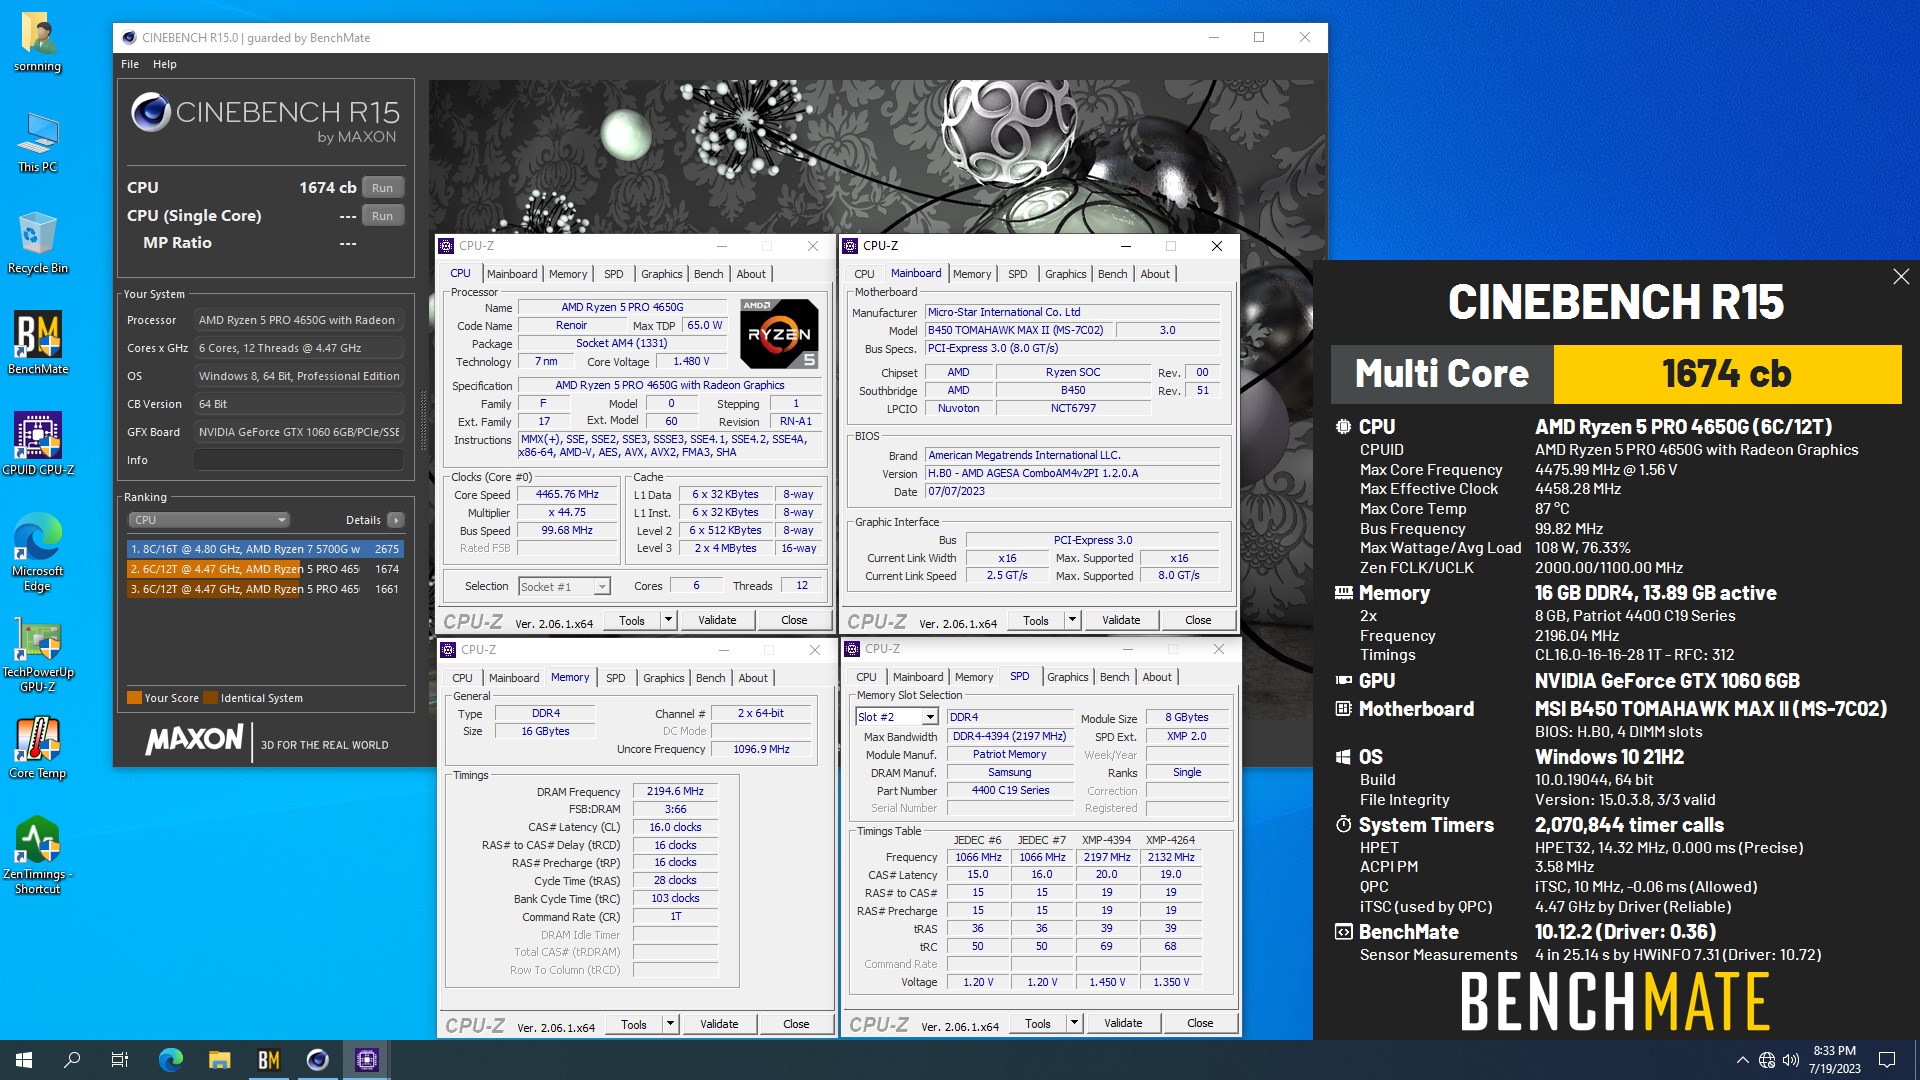The image size is (1920, 1080).
Task: Expand Tools dropdown arrow in SPD window
Action: point(1074,1023)
